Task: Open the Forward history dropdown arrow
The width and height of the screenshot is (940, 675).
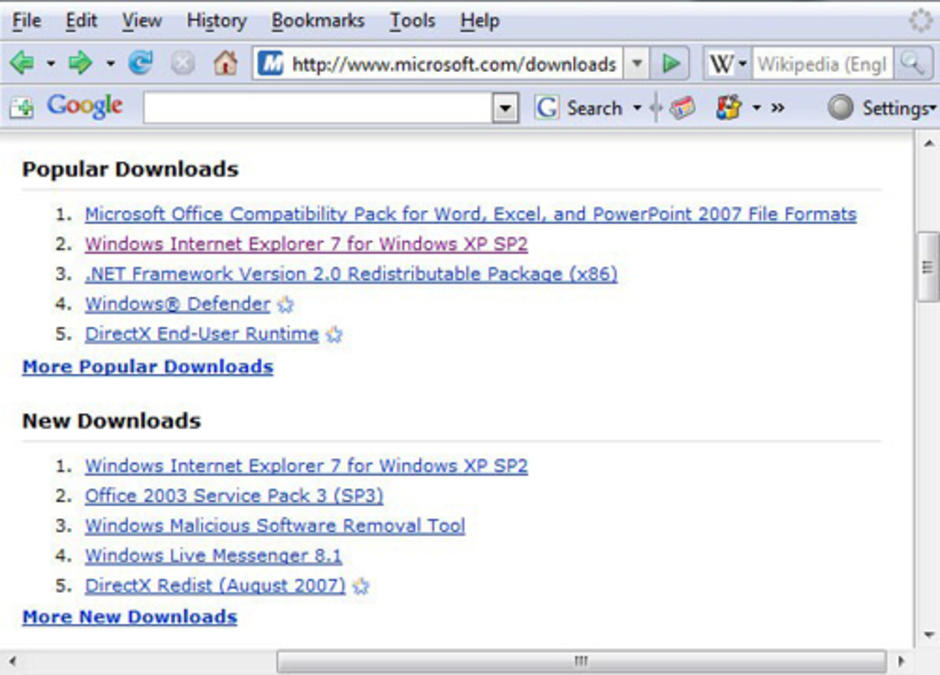Action: click(110, 63)
